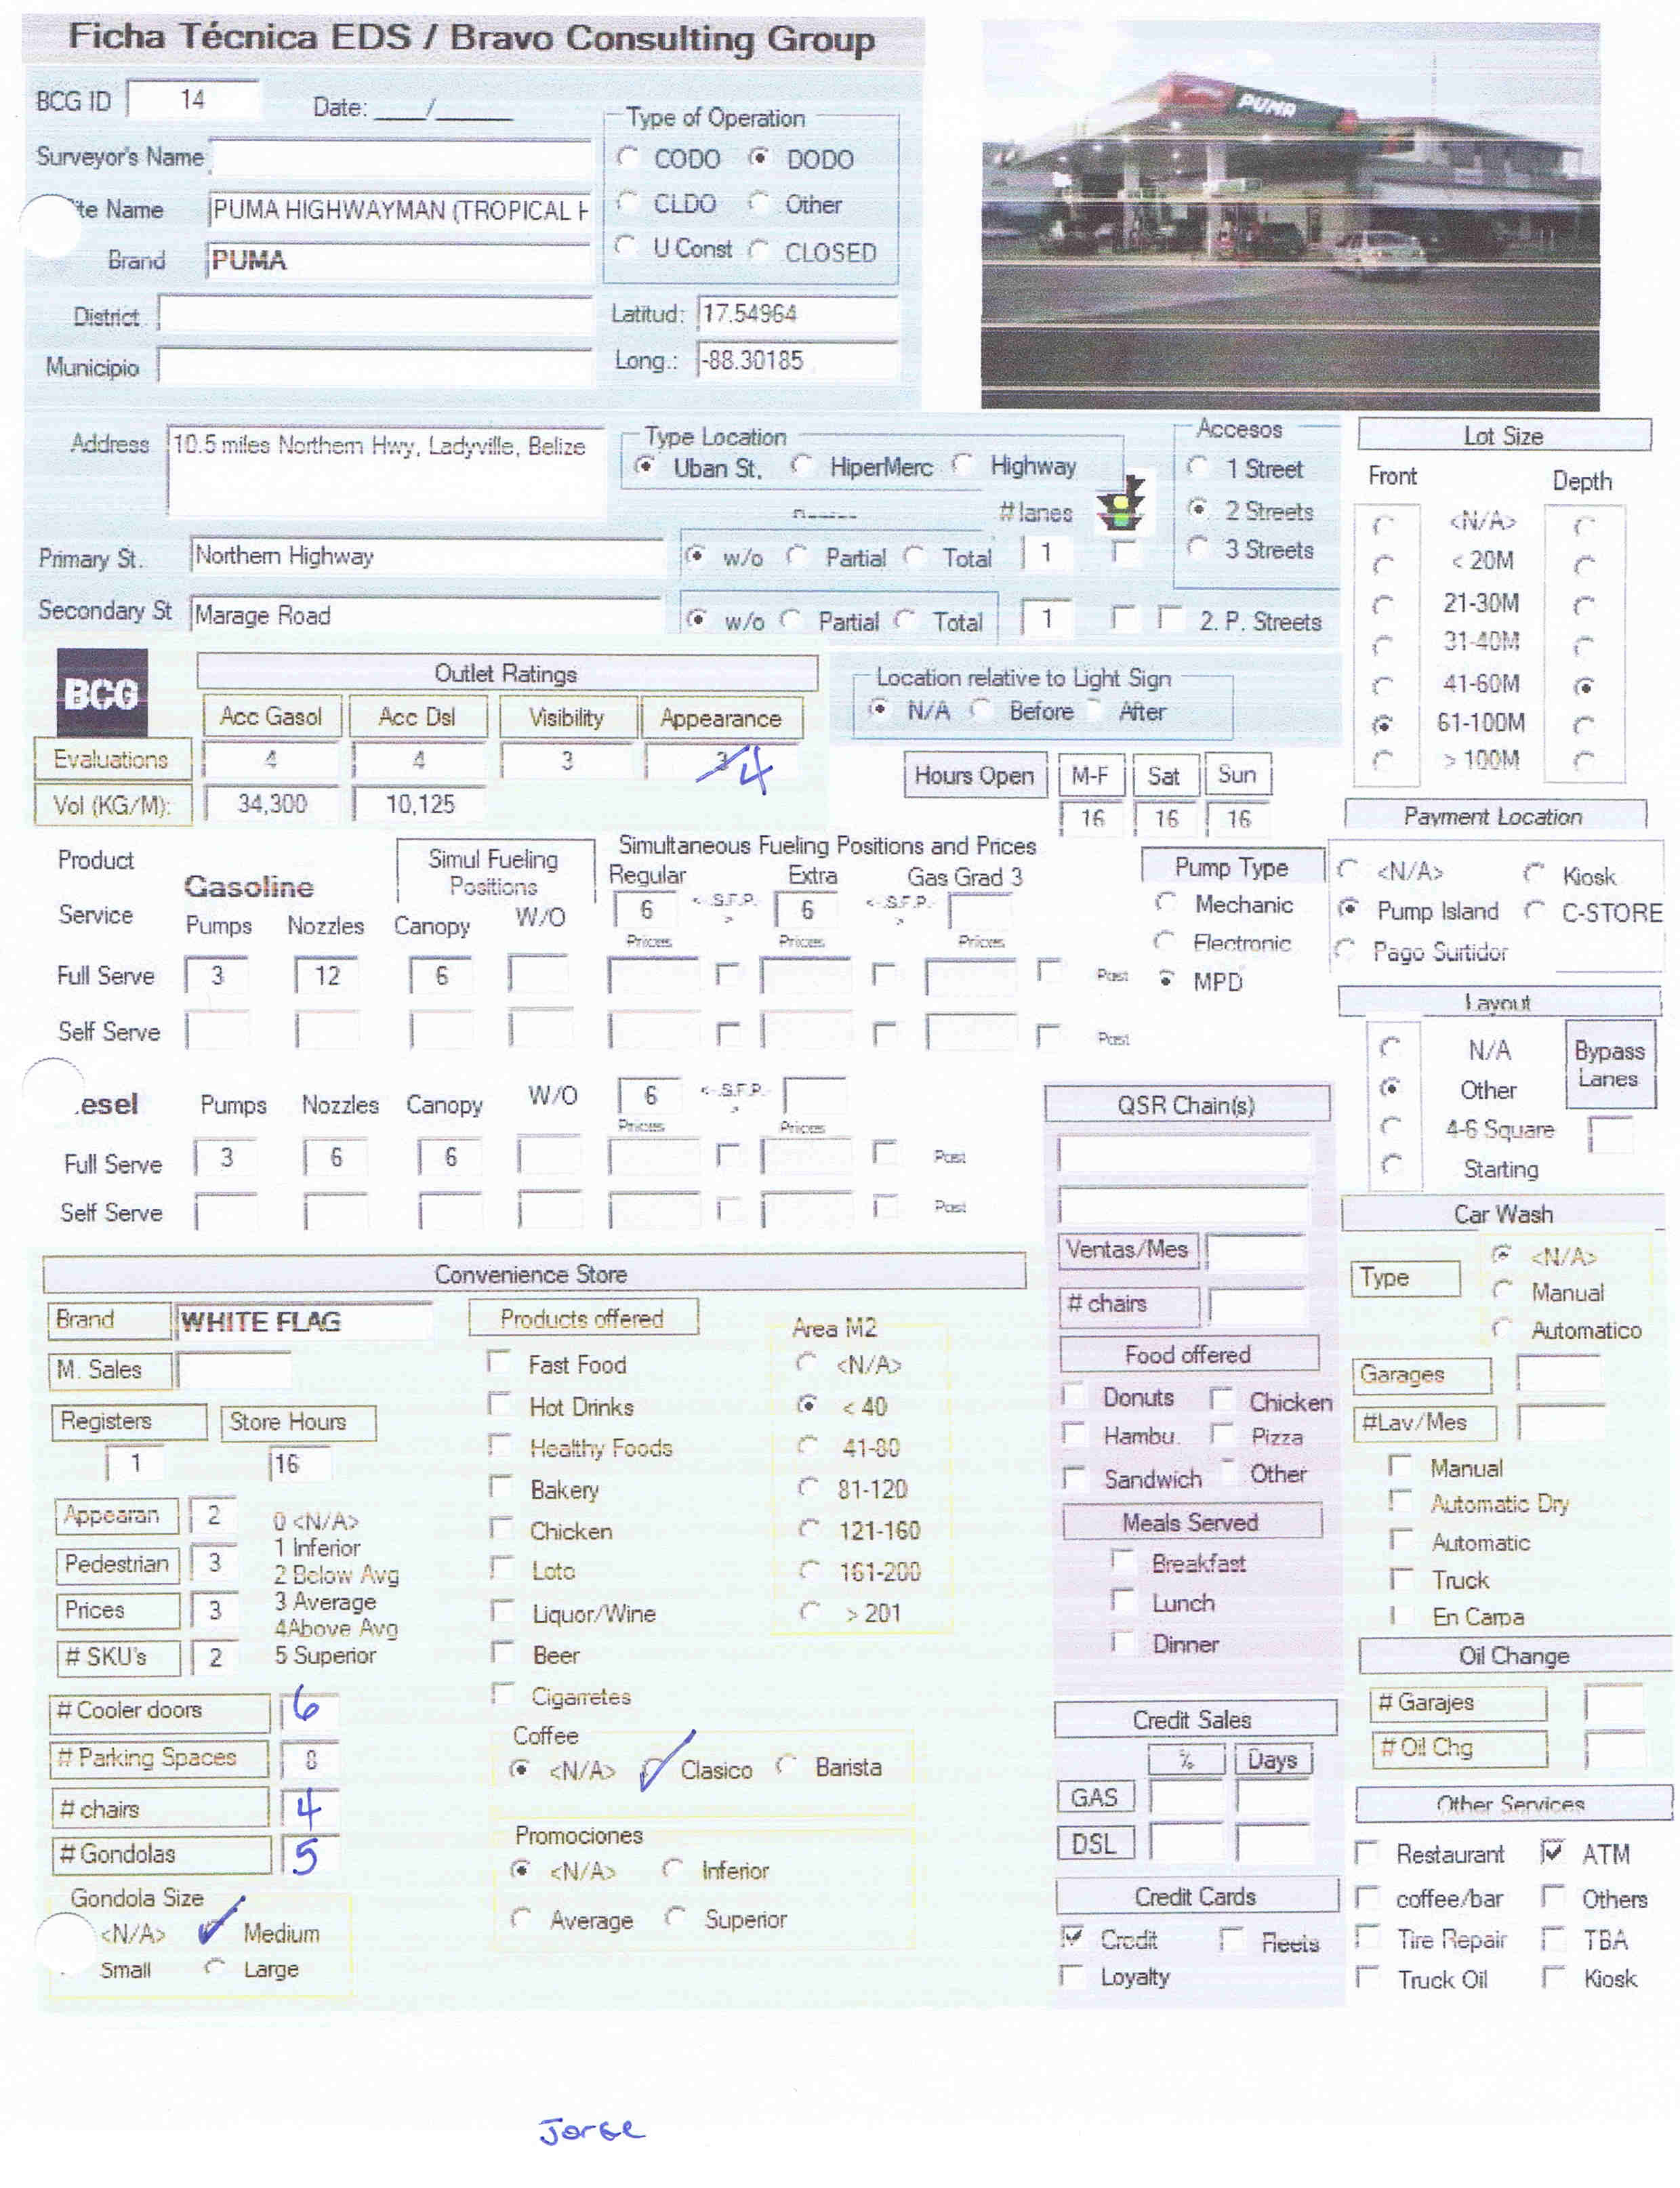Click handwritten name Jorge

591,2130
